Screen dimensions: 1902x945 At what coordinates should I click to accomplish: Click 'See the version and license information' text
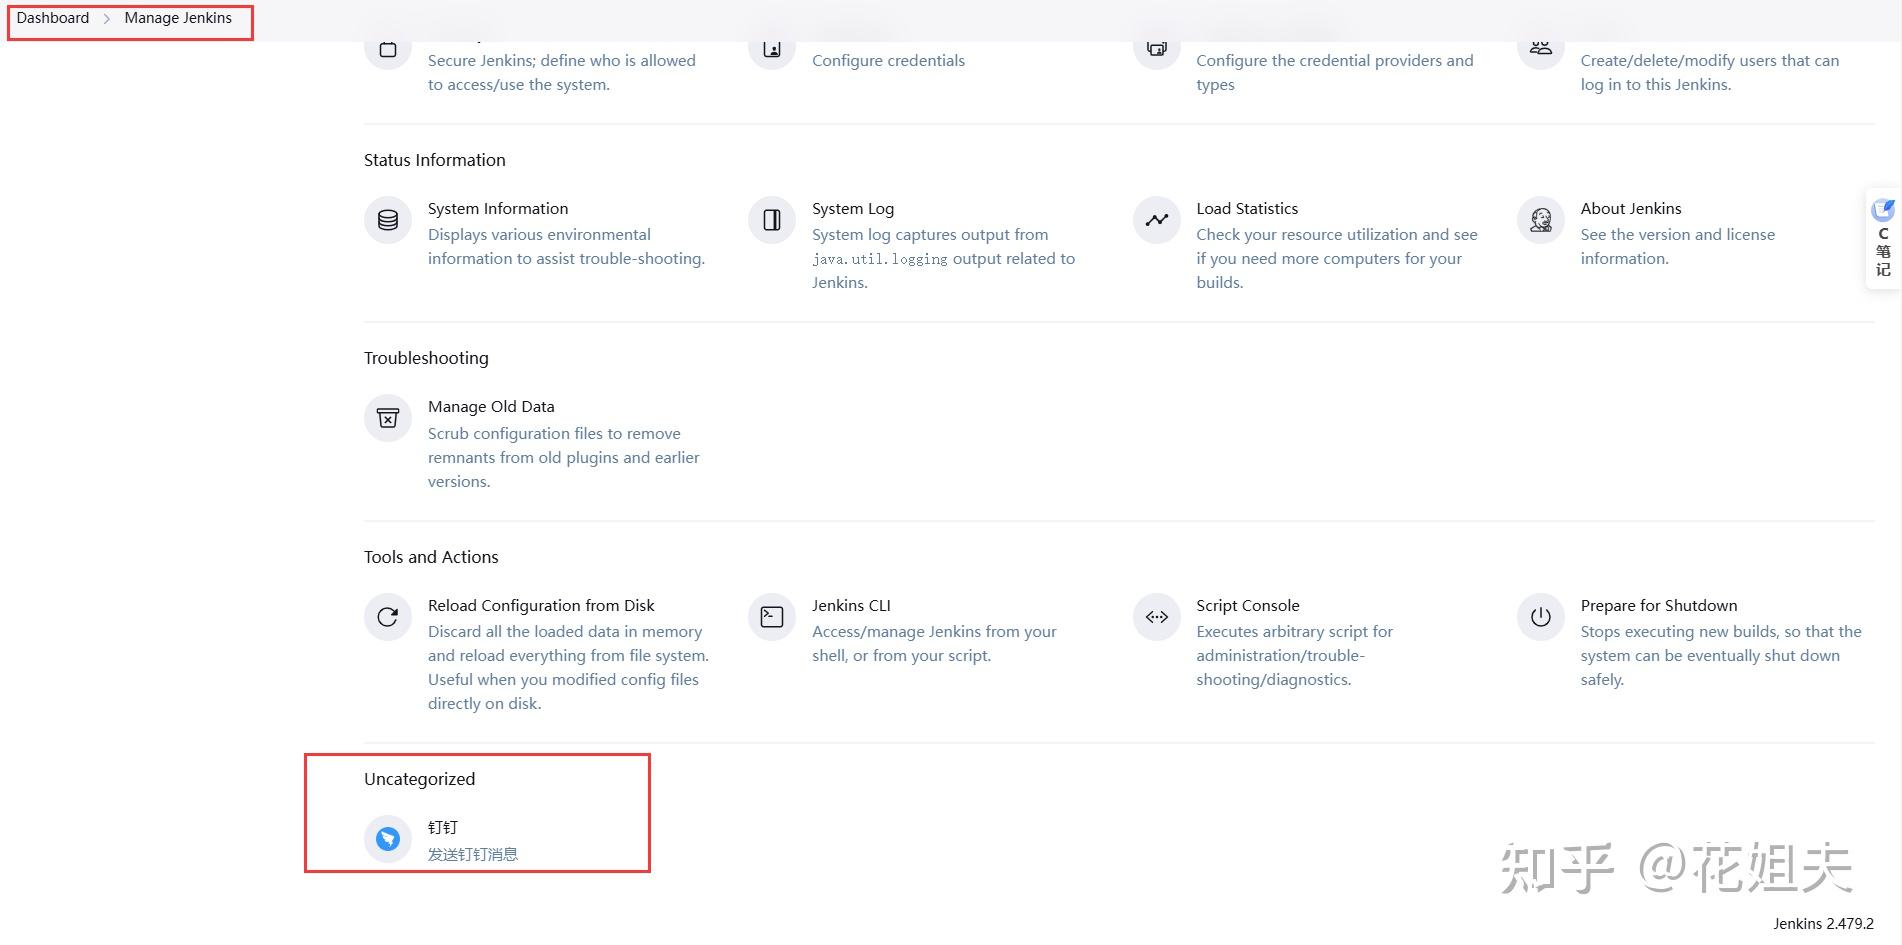click(x=1677, y=246)
